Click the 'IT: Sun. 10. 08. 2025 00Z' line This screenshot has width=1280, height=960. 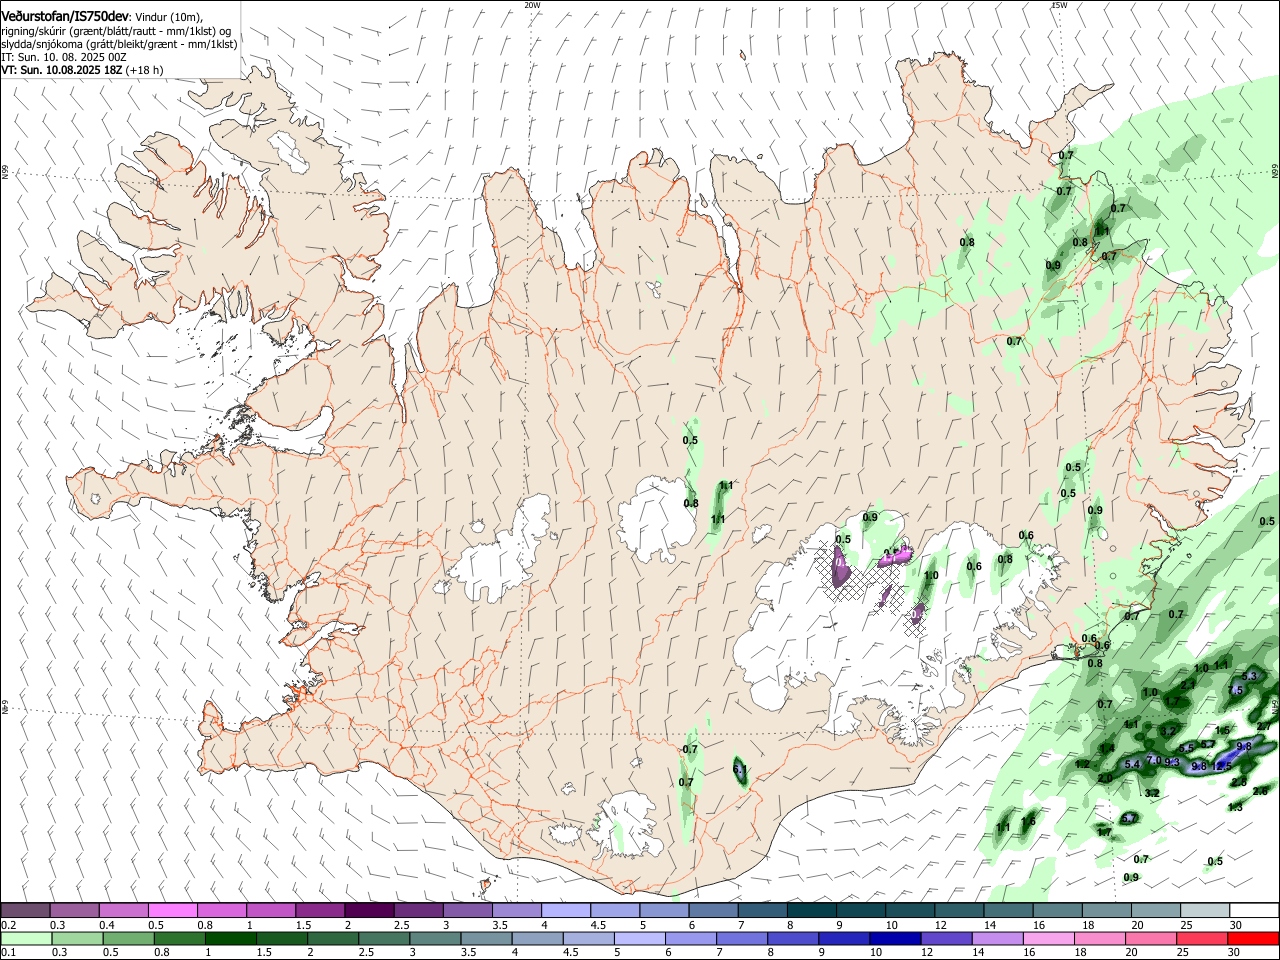tap(63, 57)
